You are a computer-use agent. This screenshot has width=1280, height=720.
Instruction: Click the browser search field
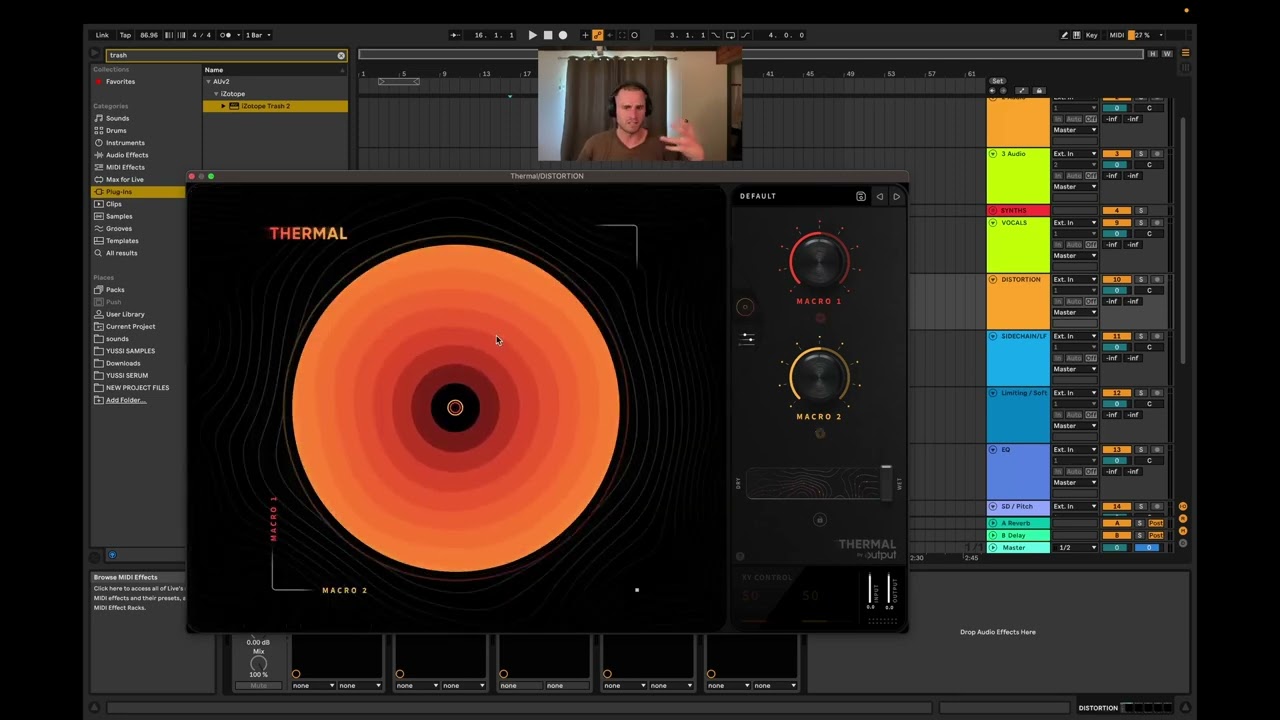[225, 55]
